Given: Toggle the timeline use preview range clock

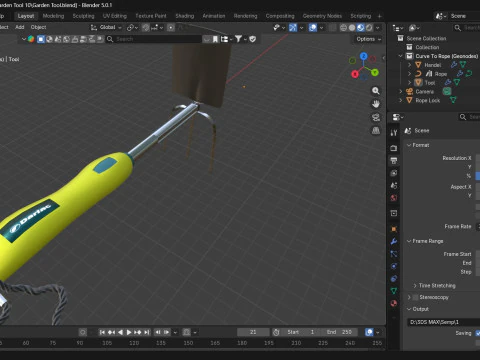Looking at the screenshot, I should (276, 332).
